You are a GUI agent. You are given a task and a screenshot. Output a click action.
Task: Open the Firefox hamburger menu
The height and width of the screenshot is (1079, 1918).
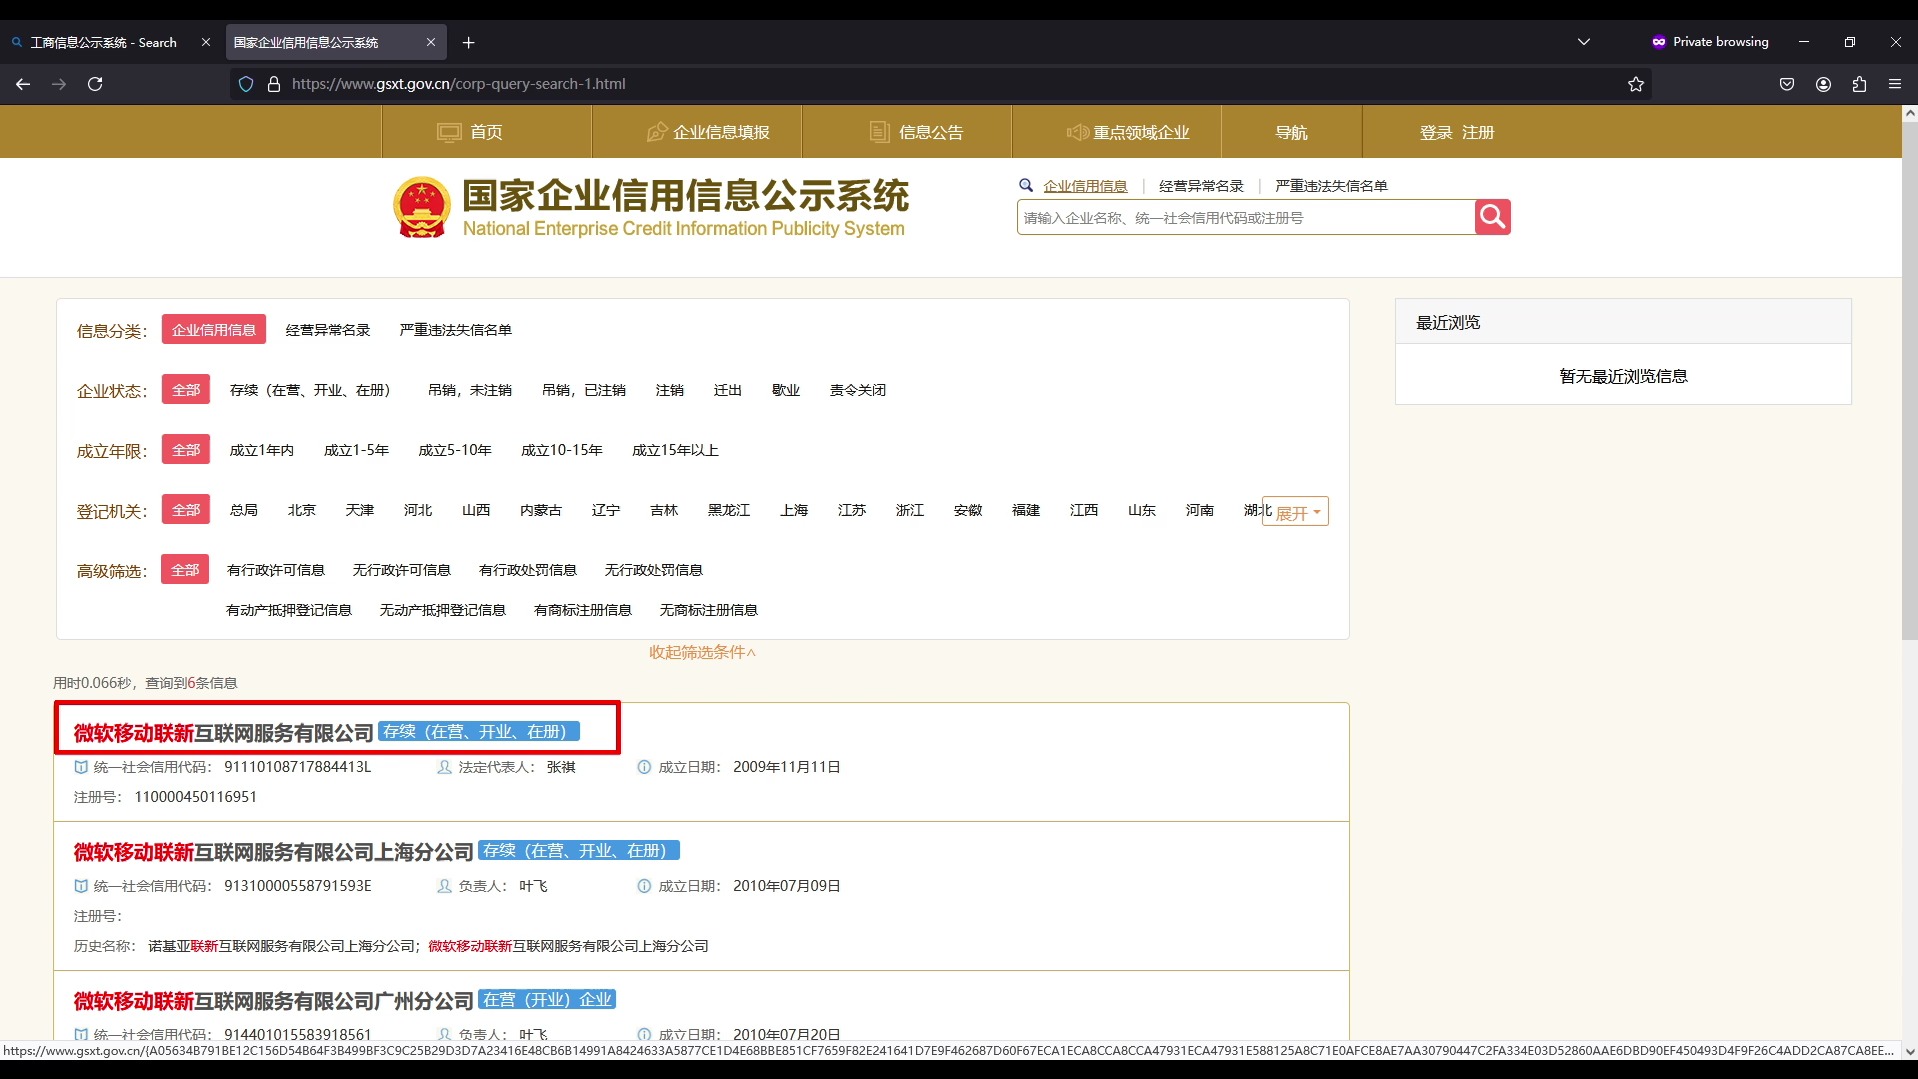pyautogui.click(x=1895, y=84)
